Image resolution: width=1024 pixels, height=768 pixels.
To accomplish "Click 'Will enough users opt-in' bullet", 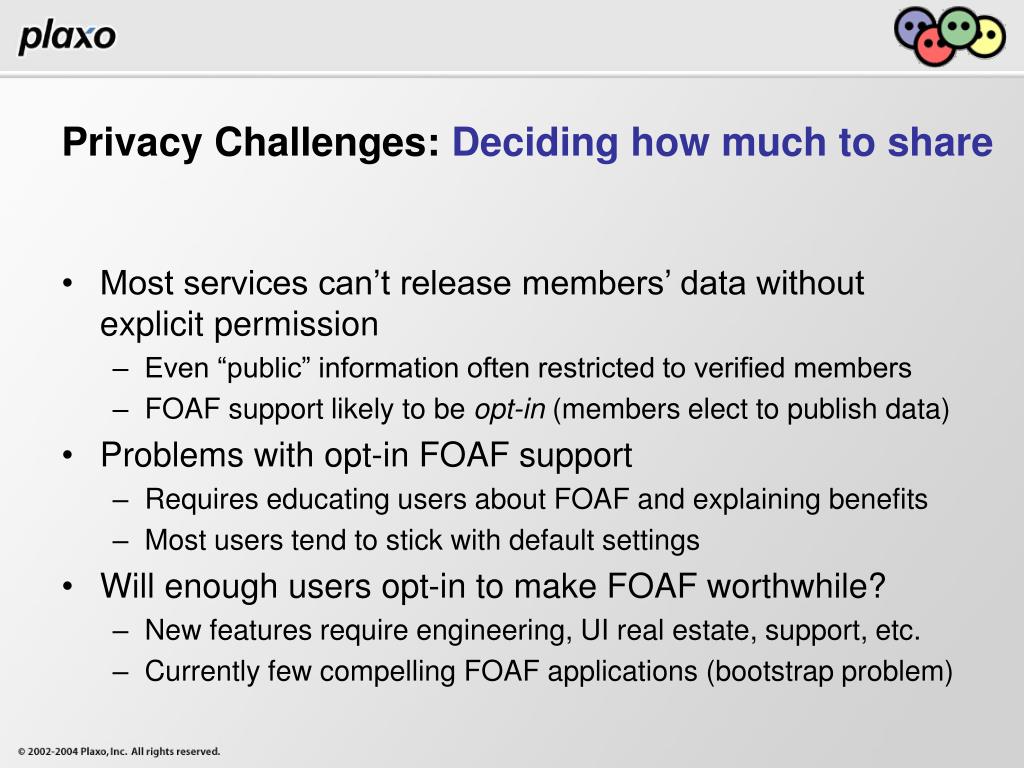I will 492,586.
